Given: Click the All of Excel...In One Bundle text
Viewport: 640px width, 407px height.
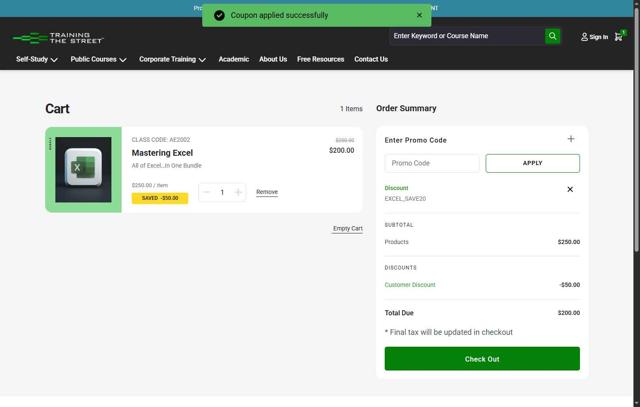Looking at the screenshot, I should click(x=167, y=166).
